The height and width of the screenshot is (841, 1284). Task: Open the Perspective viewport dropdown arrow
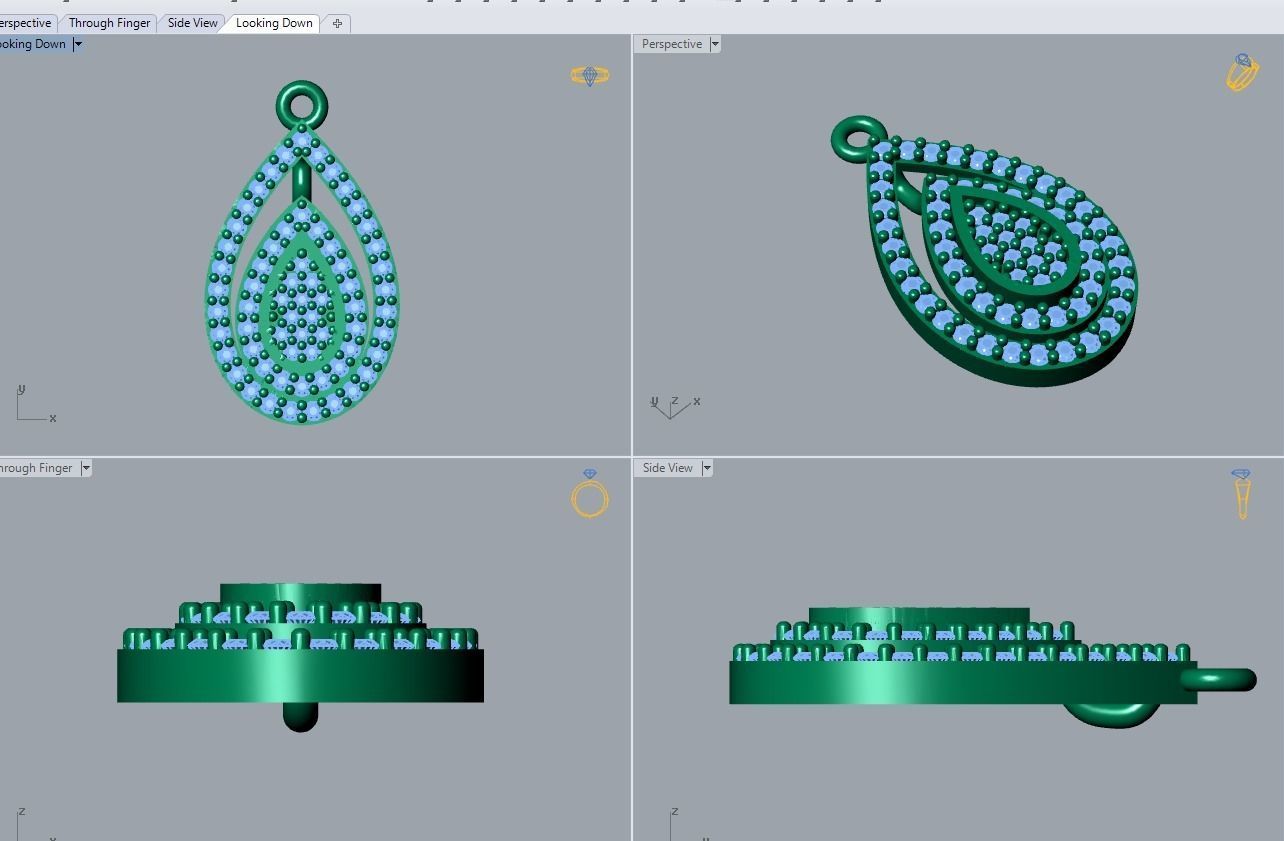[714, 44]
